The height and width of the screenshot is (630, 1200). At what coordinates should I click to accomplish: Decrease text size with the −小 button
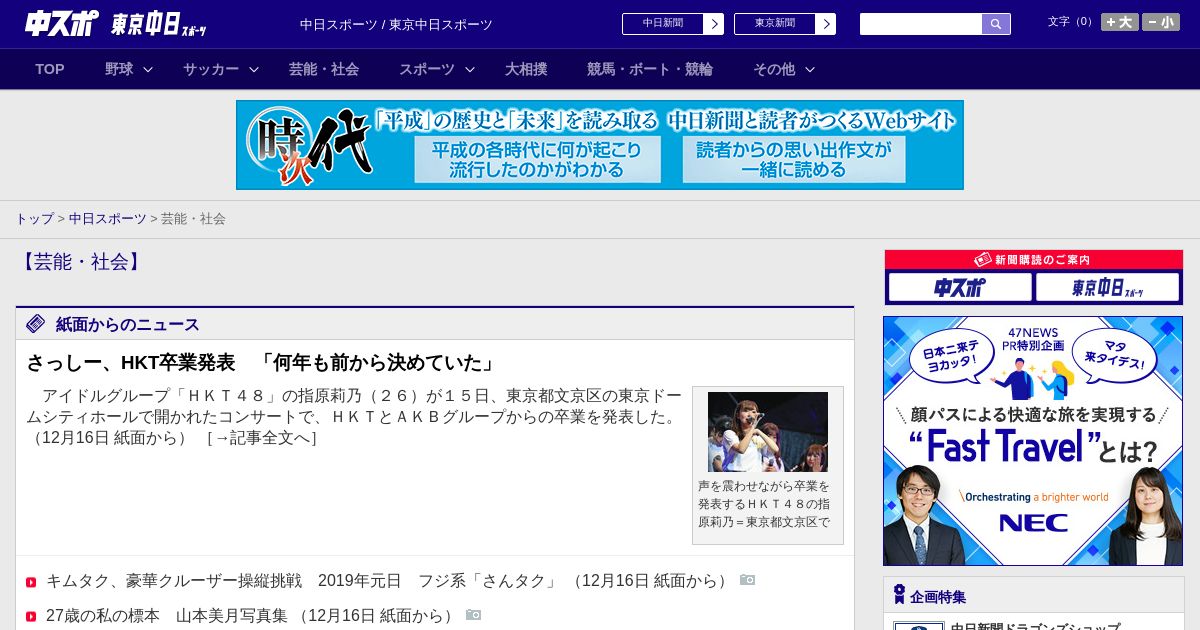pos(1161,22)
